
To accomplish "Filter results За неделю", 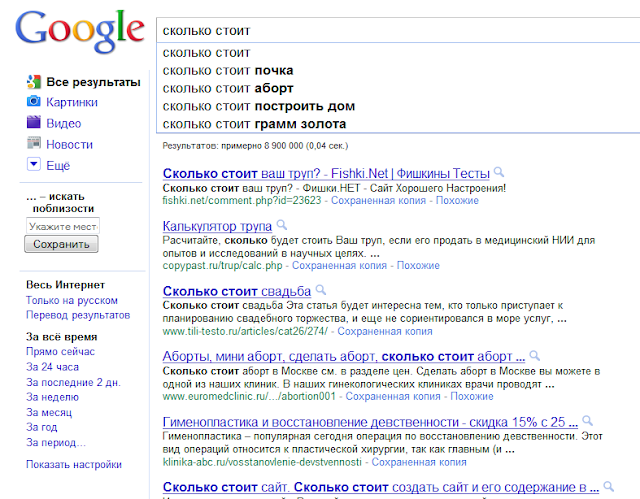I will [x=52, y=397].
